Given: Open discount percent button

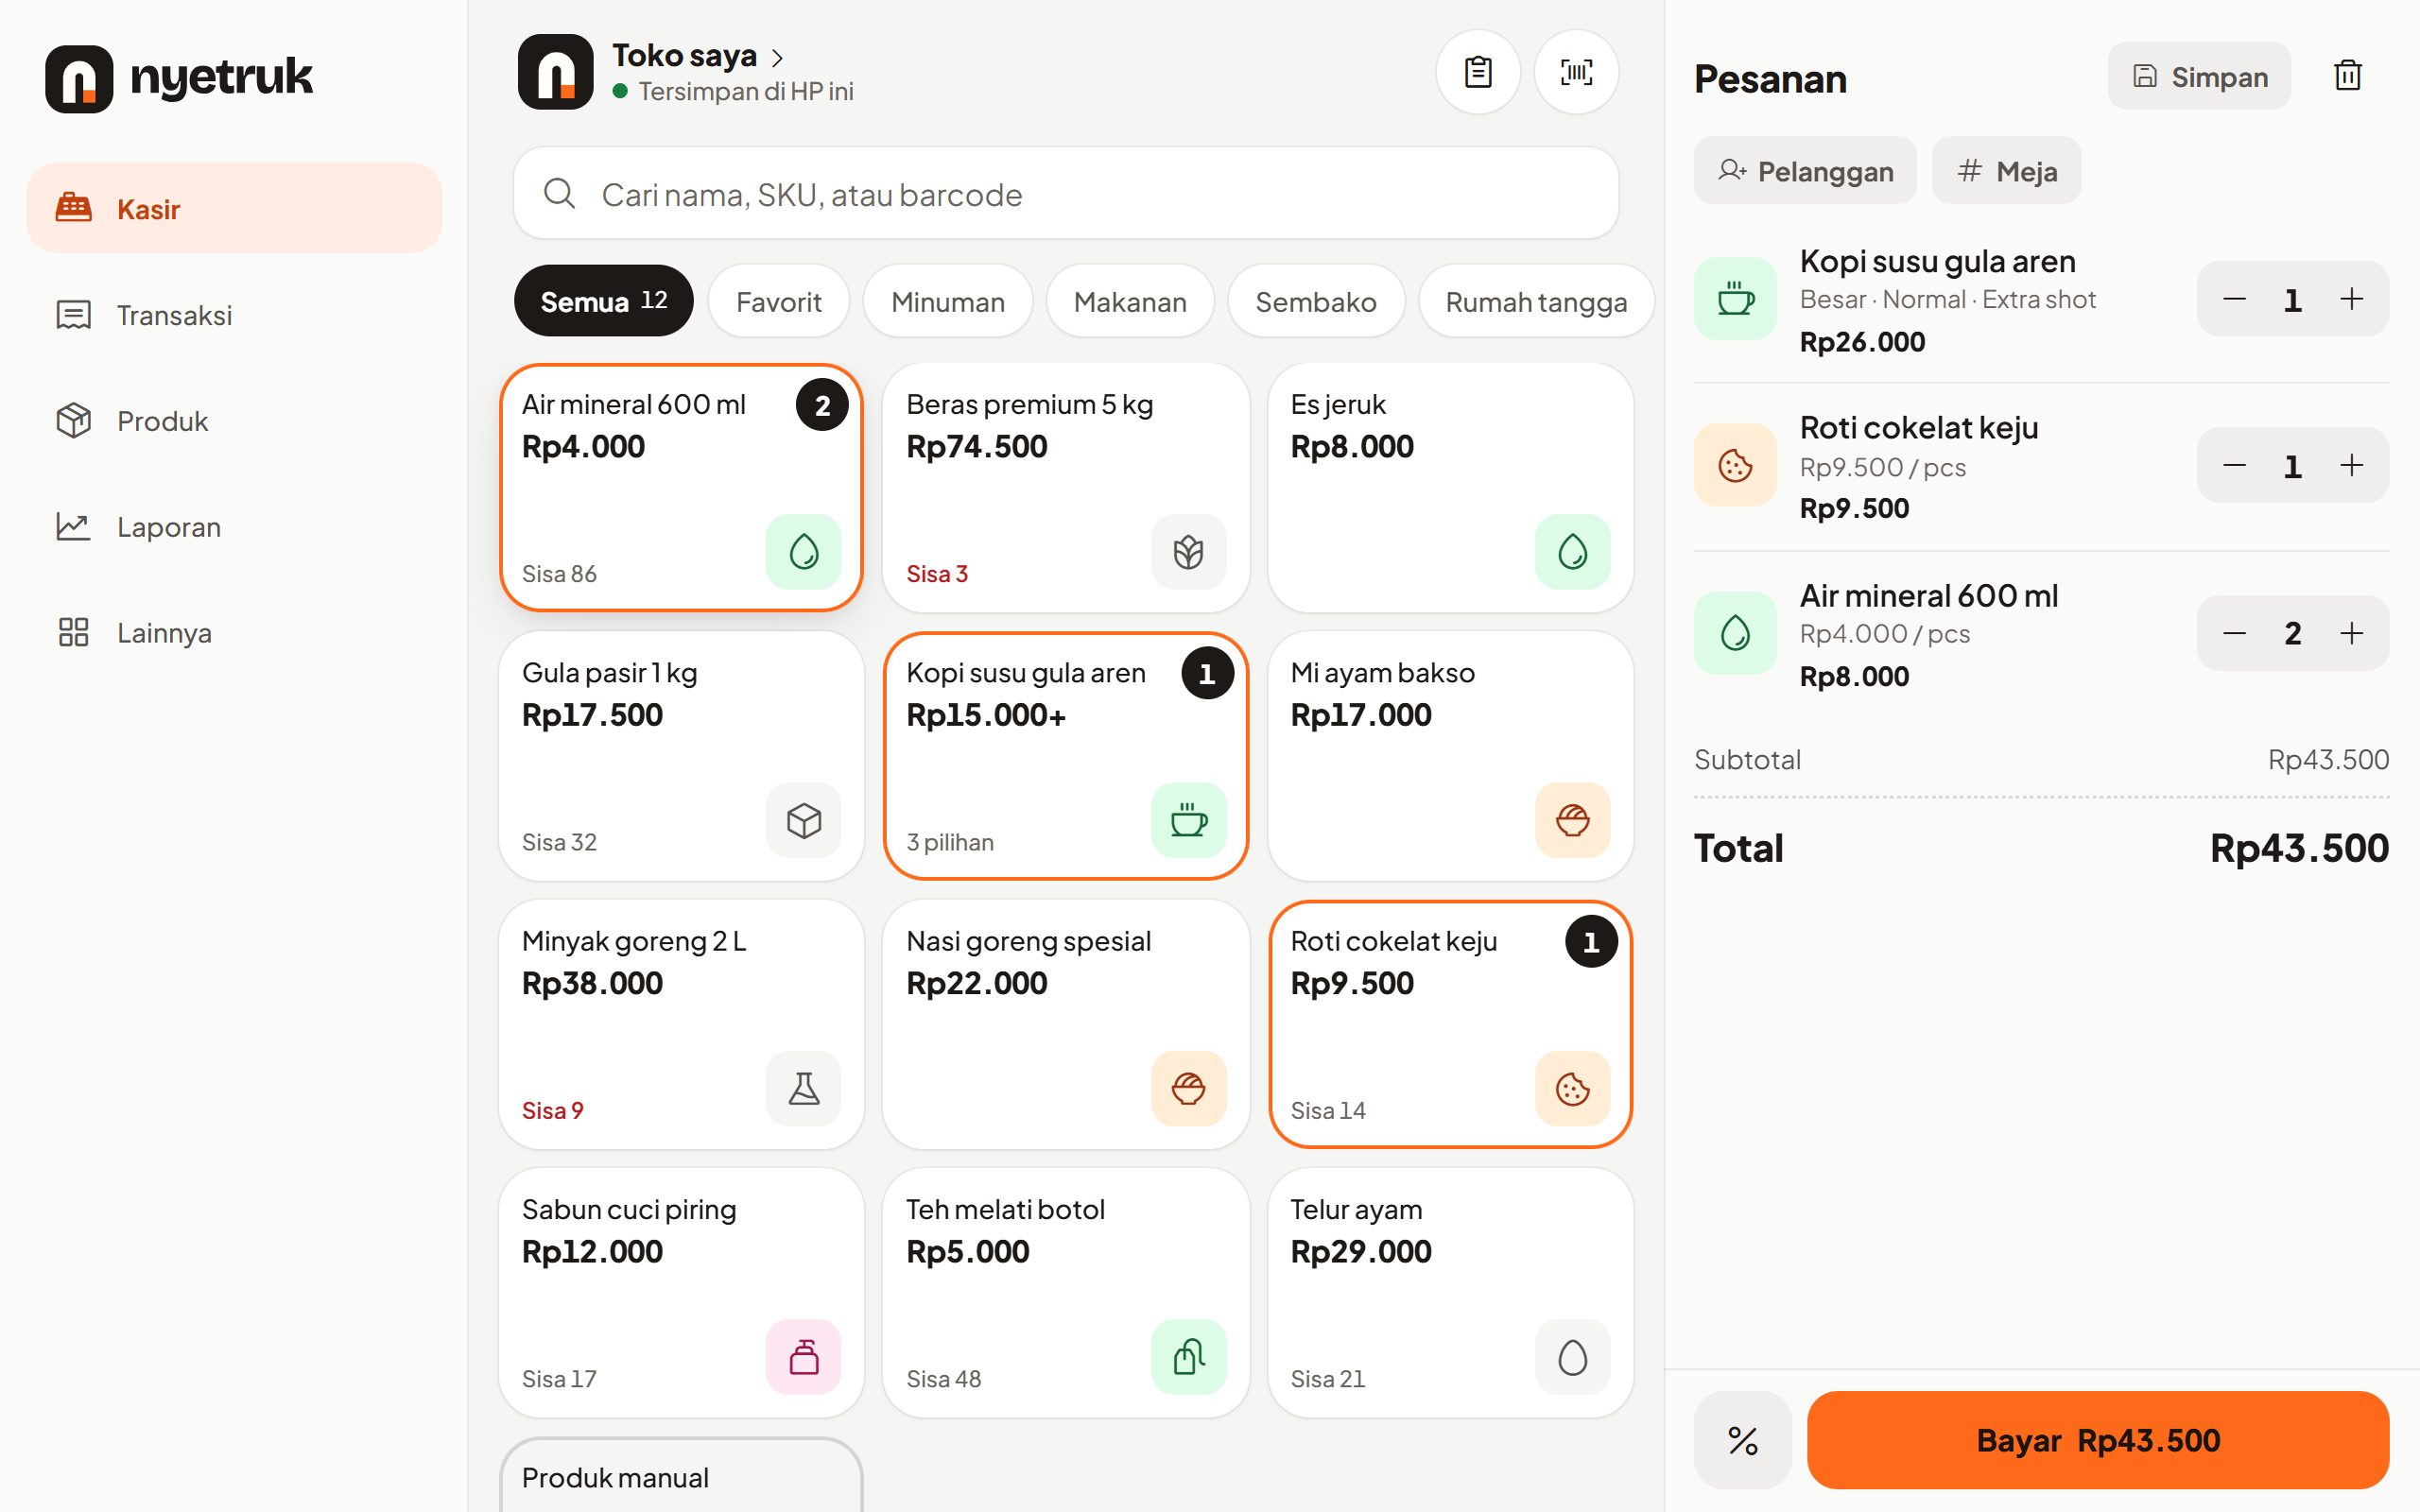Looking at the screenshot, I should tap(1742, 1440).
